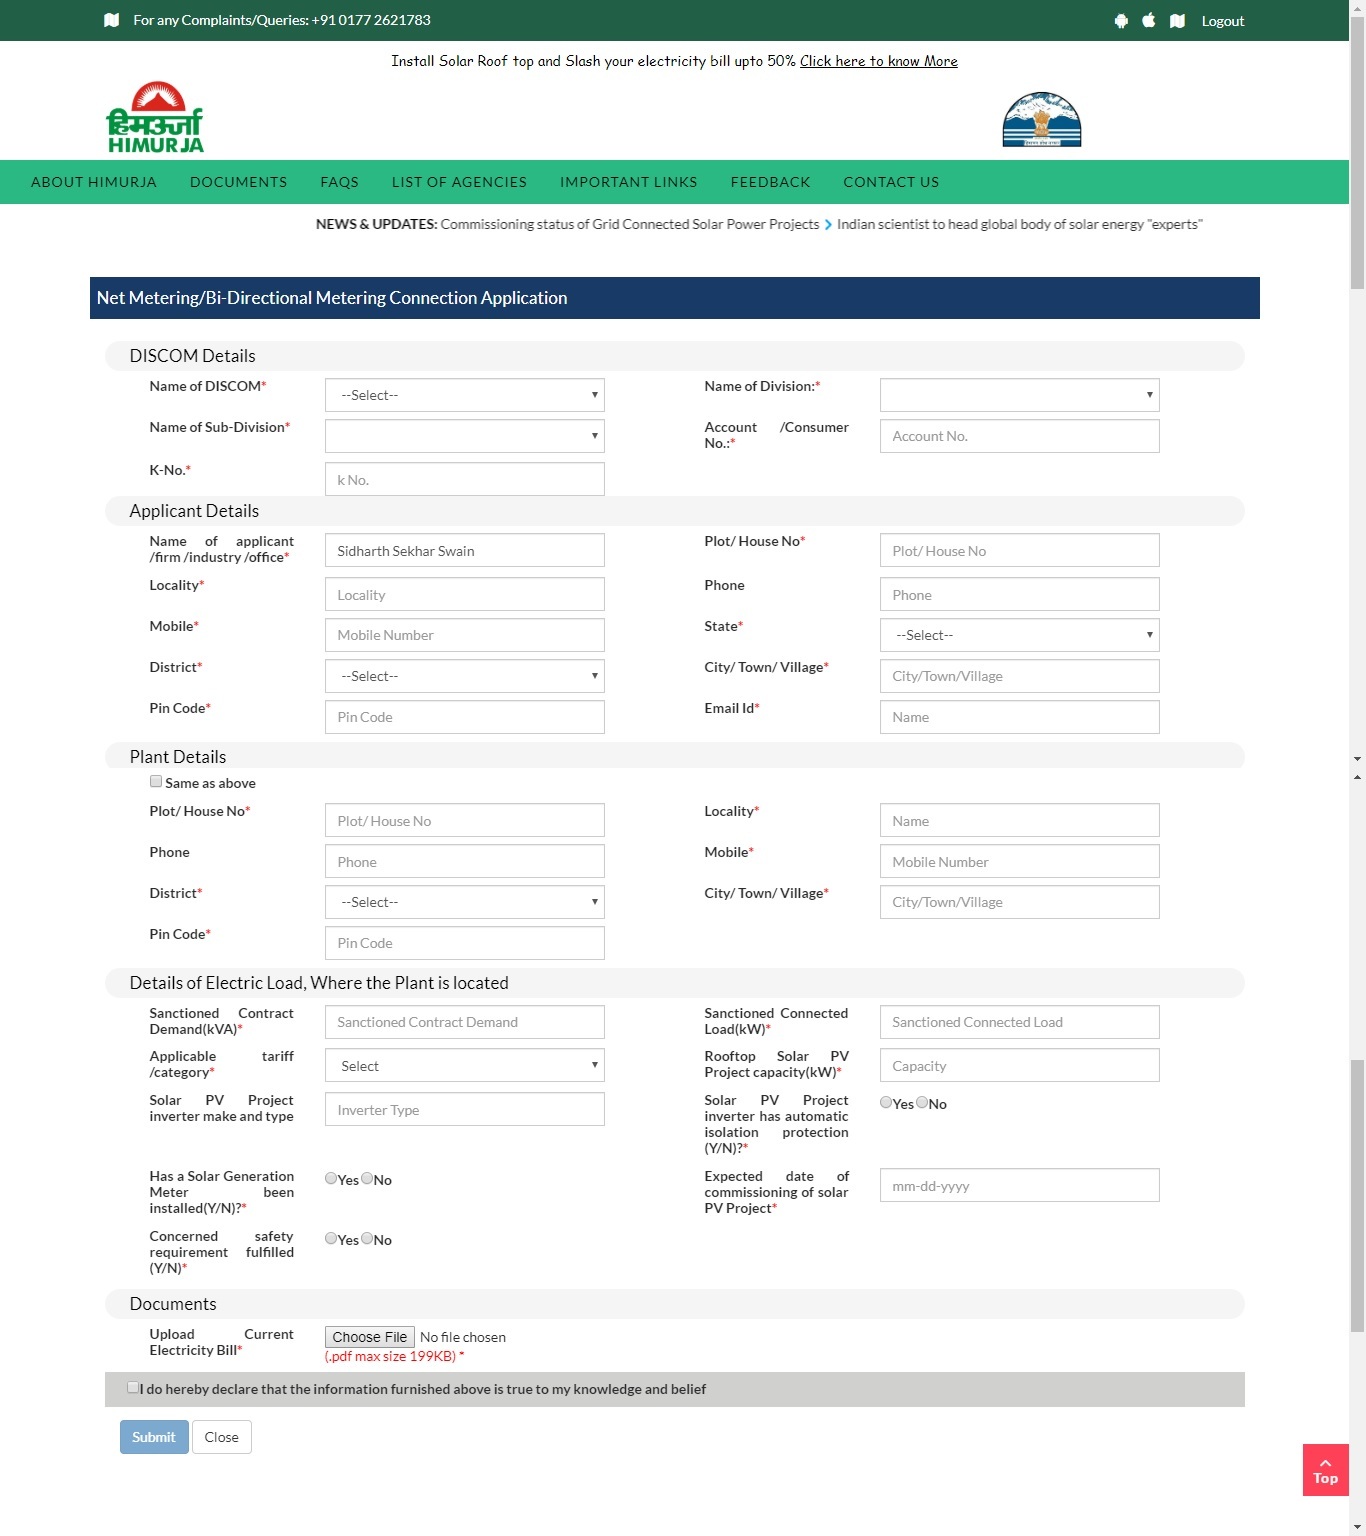
Task: Click Plant Details Locality field
Action: tap(1020, 820)
